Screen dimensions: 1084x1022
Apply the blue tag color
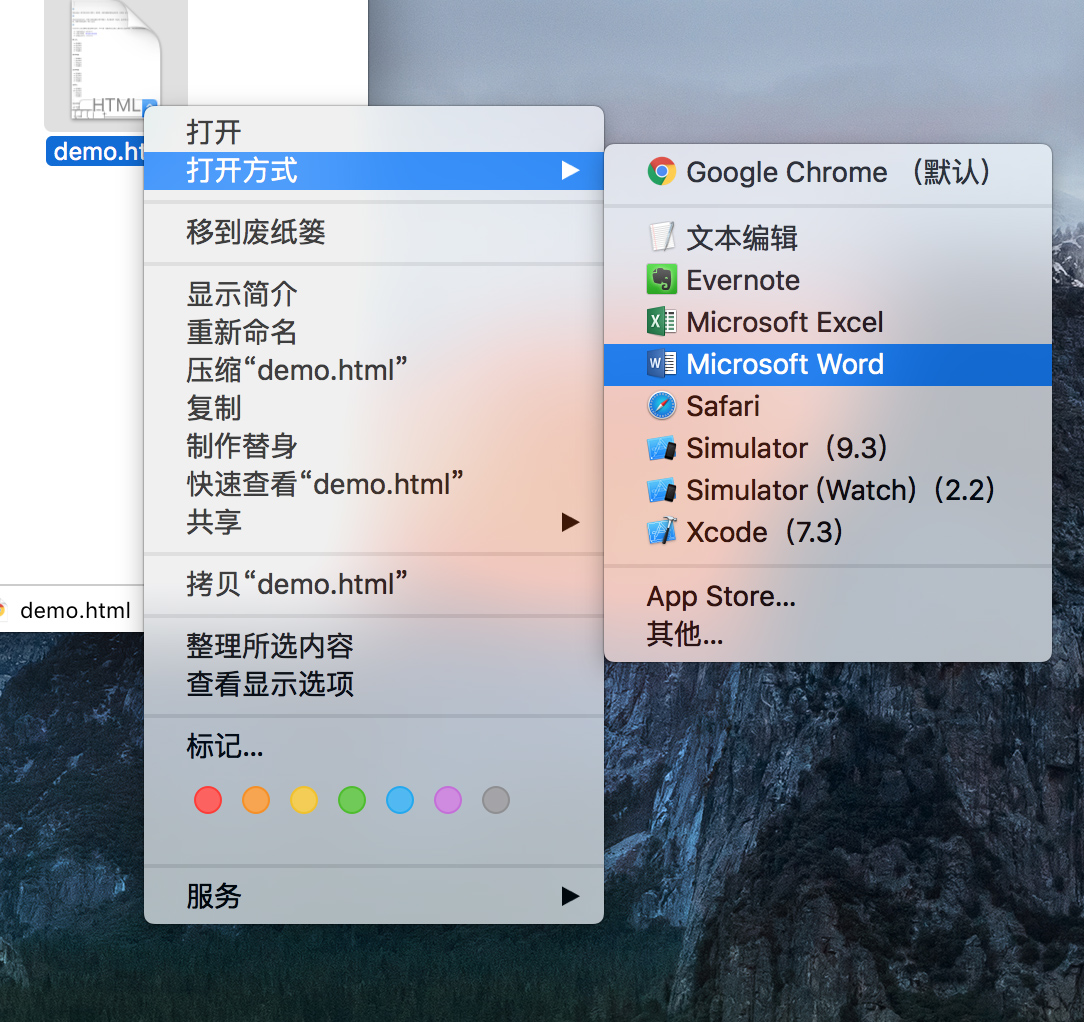click(x=400, y=800)
